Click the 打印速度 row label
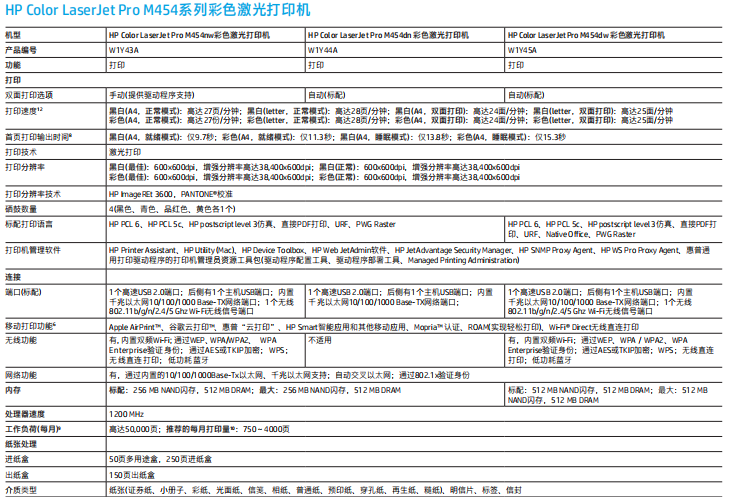This screenshot has width=731, height=497. [x=23, y=111]
